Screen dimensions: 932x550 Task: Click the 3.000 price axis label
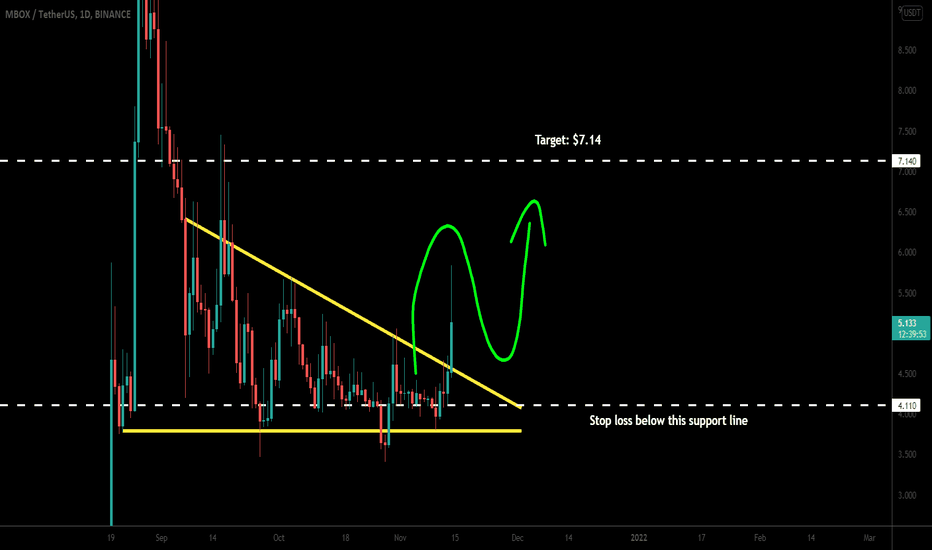pyautogui.click(x=907, y=495)
